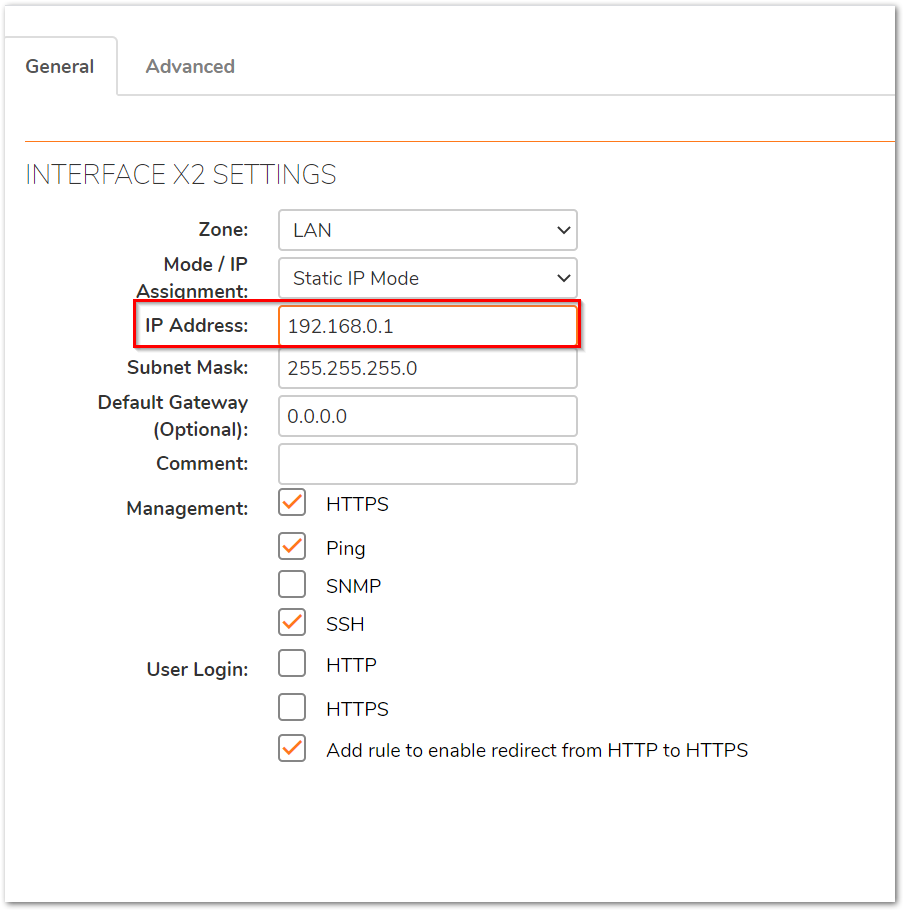Click the Add rule to enable redirect label
The width and height of the screenshot is (904, 911).
tap(537, 750)
